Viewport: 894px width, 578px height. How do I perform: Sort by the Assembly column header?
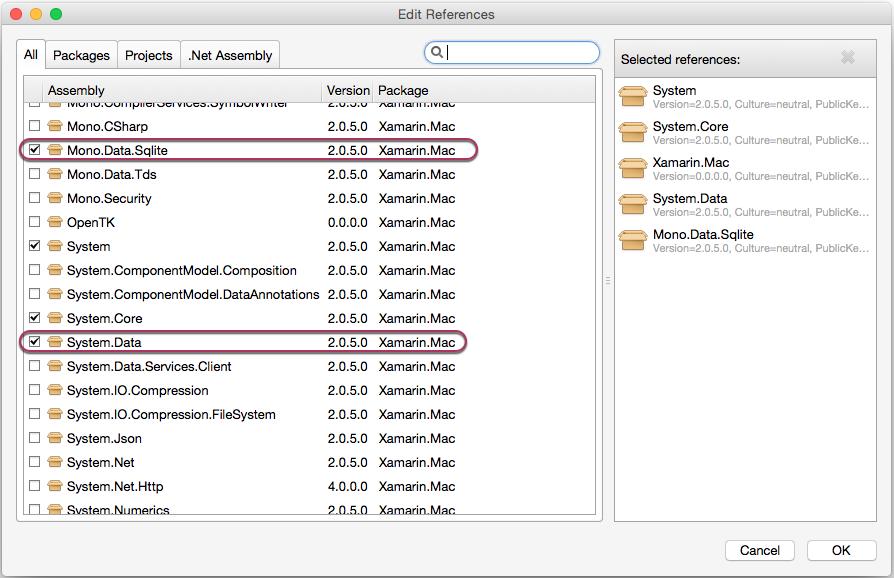[182, 90]
